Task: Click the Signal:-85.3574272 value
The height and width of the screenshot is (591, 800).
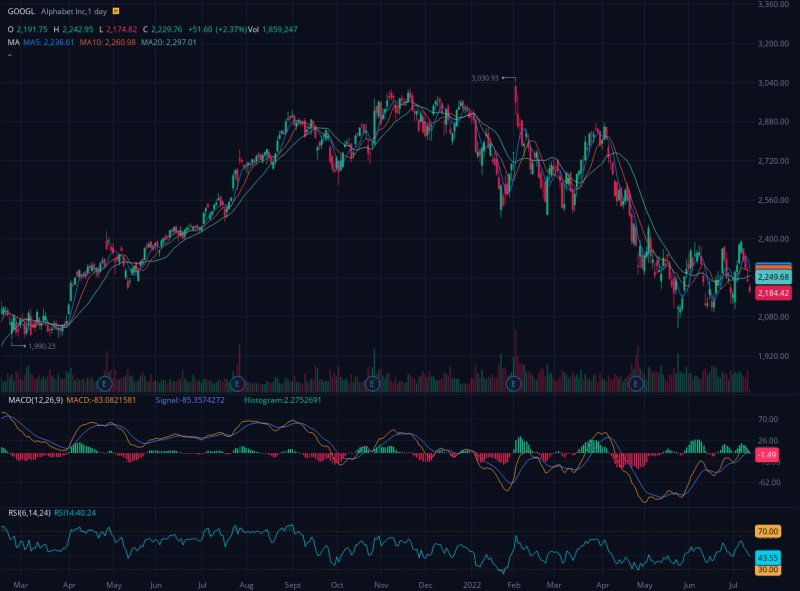Action: coord(190,400)
